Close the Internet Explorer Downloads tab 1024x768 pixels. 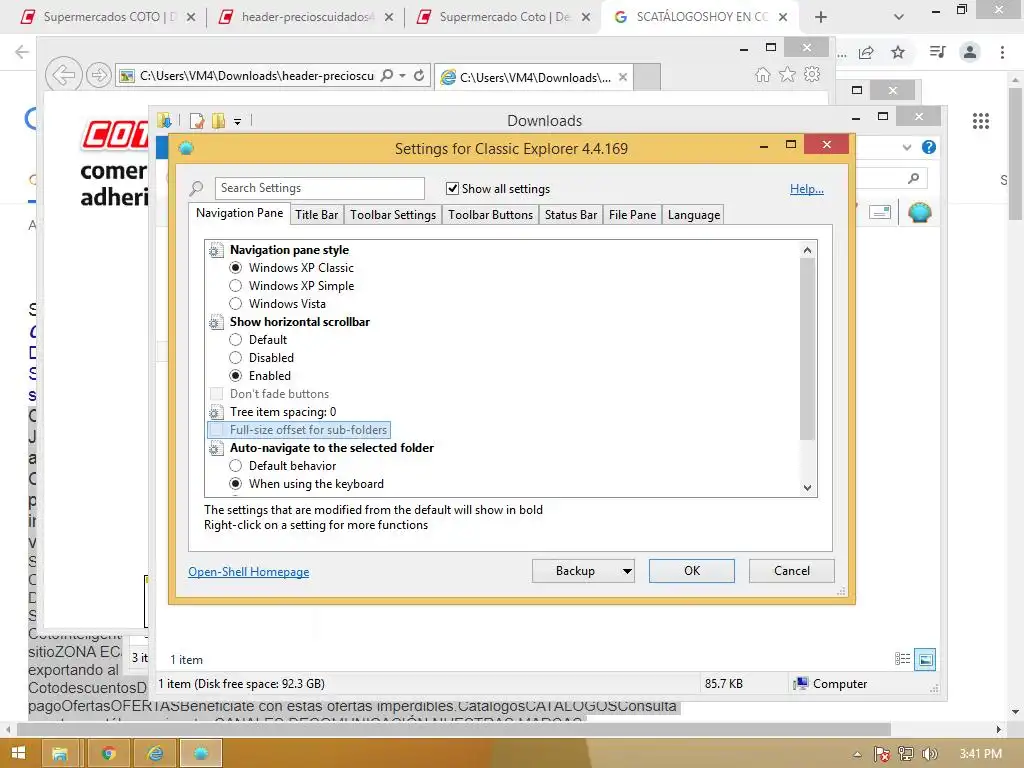pos(623,77)
